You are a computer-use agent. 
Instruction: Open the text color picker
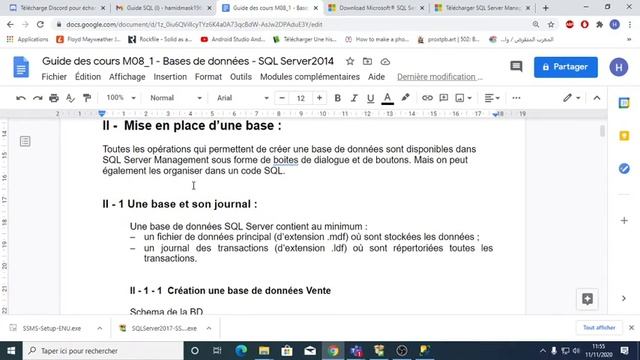click(x=387, y=98)
